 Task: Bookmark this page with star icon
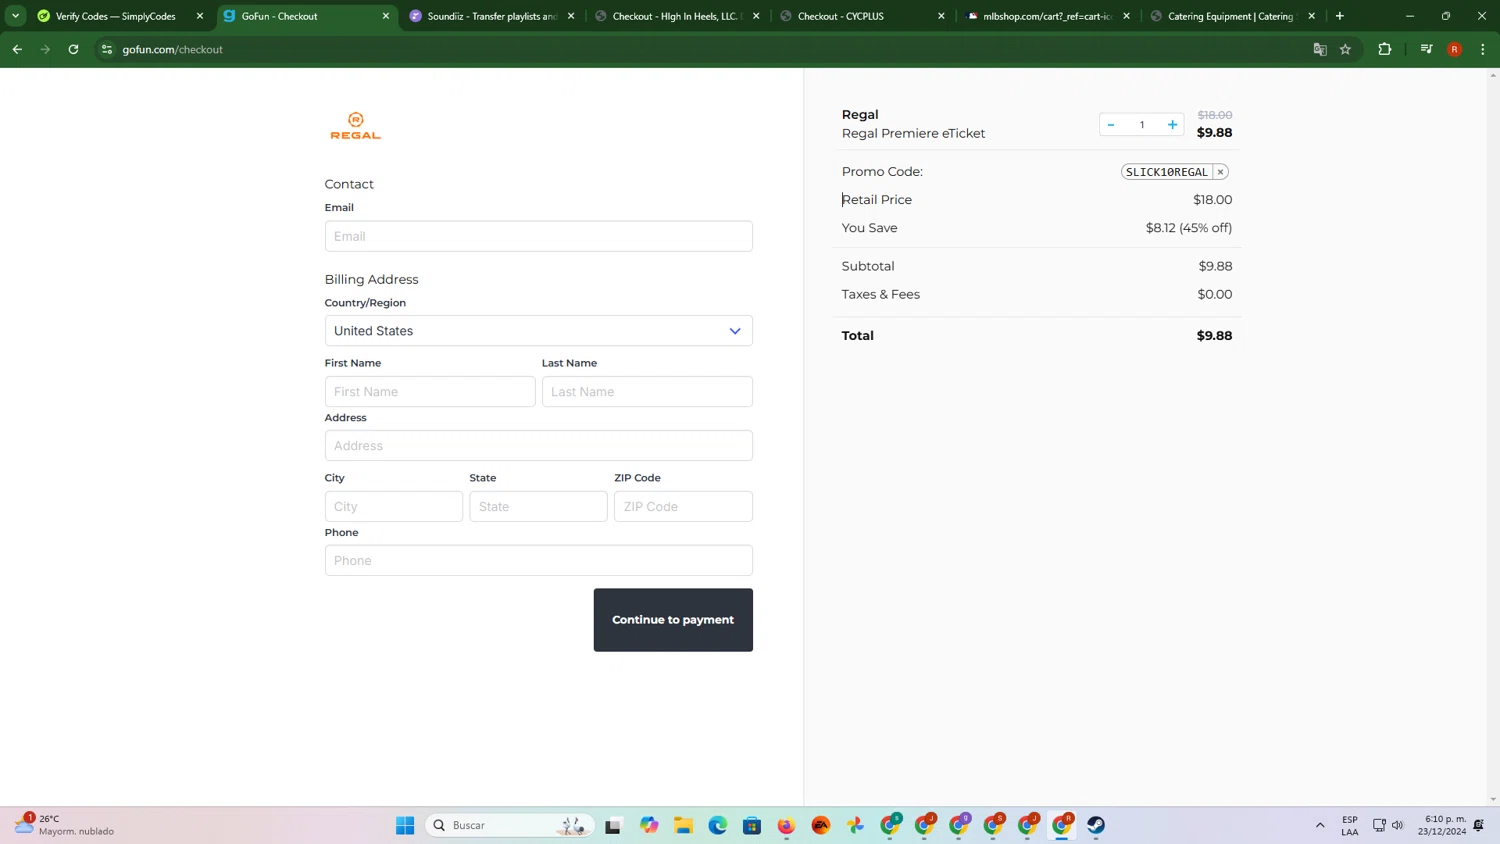pos(1346,49)
